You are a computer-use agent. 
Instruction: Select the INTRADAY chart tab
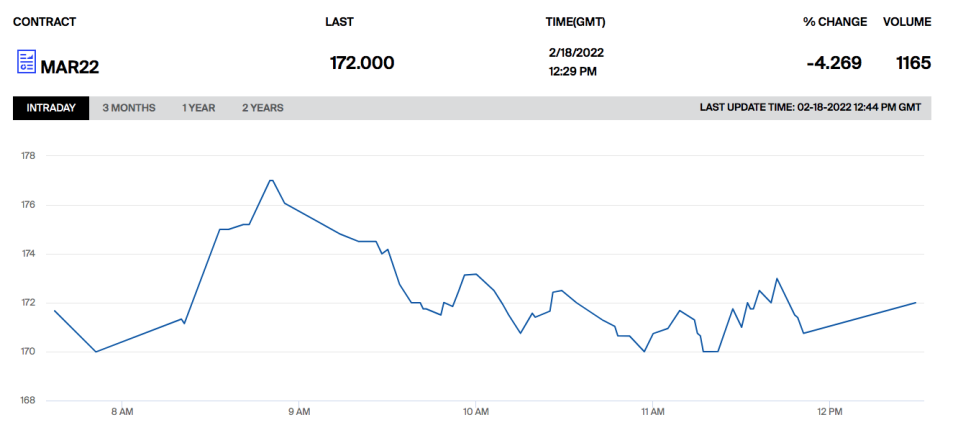[x=51, y=108]
